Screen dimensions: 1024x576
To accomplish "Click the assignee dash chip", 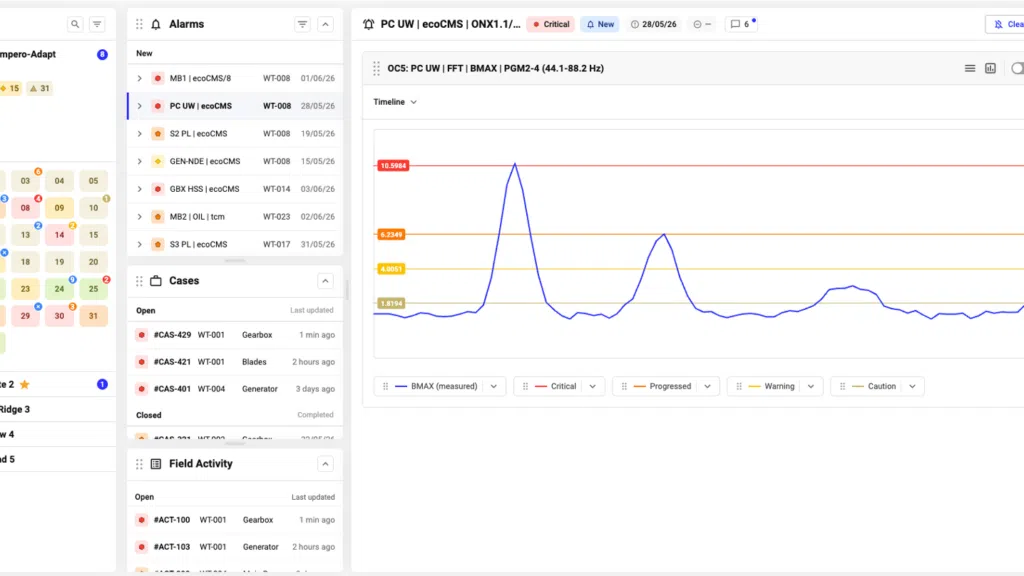I will pos(702,24).
